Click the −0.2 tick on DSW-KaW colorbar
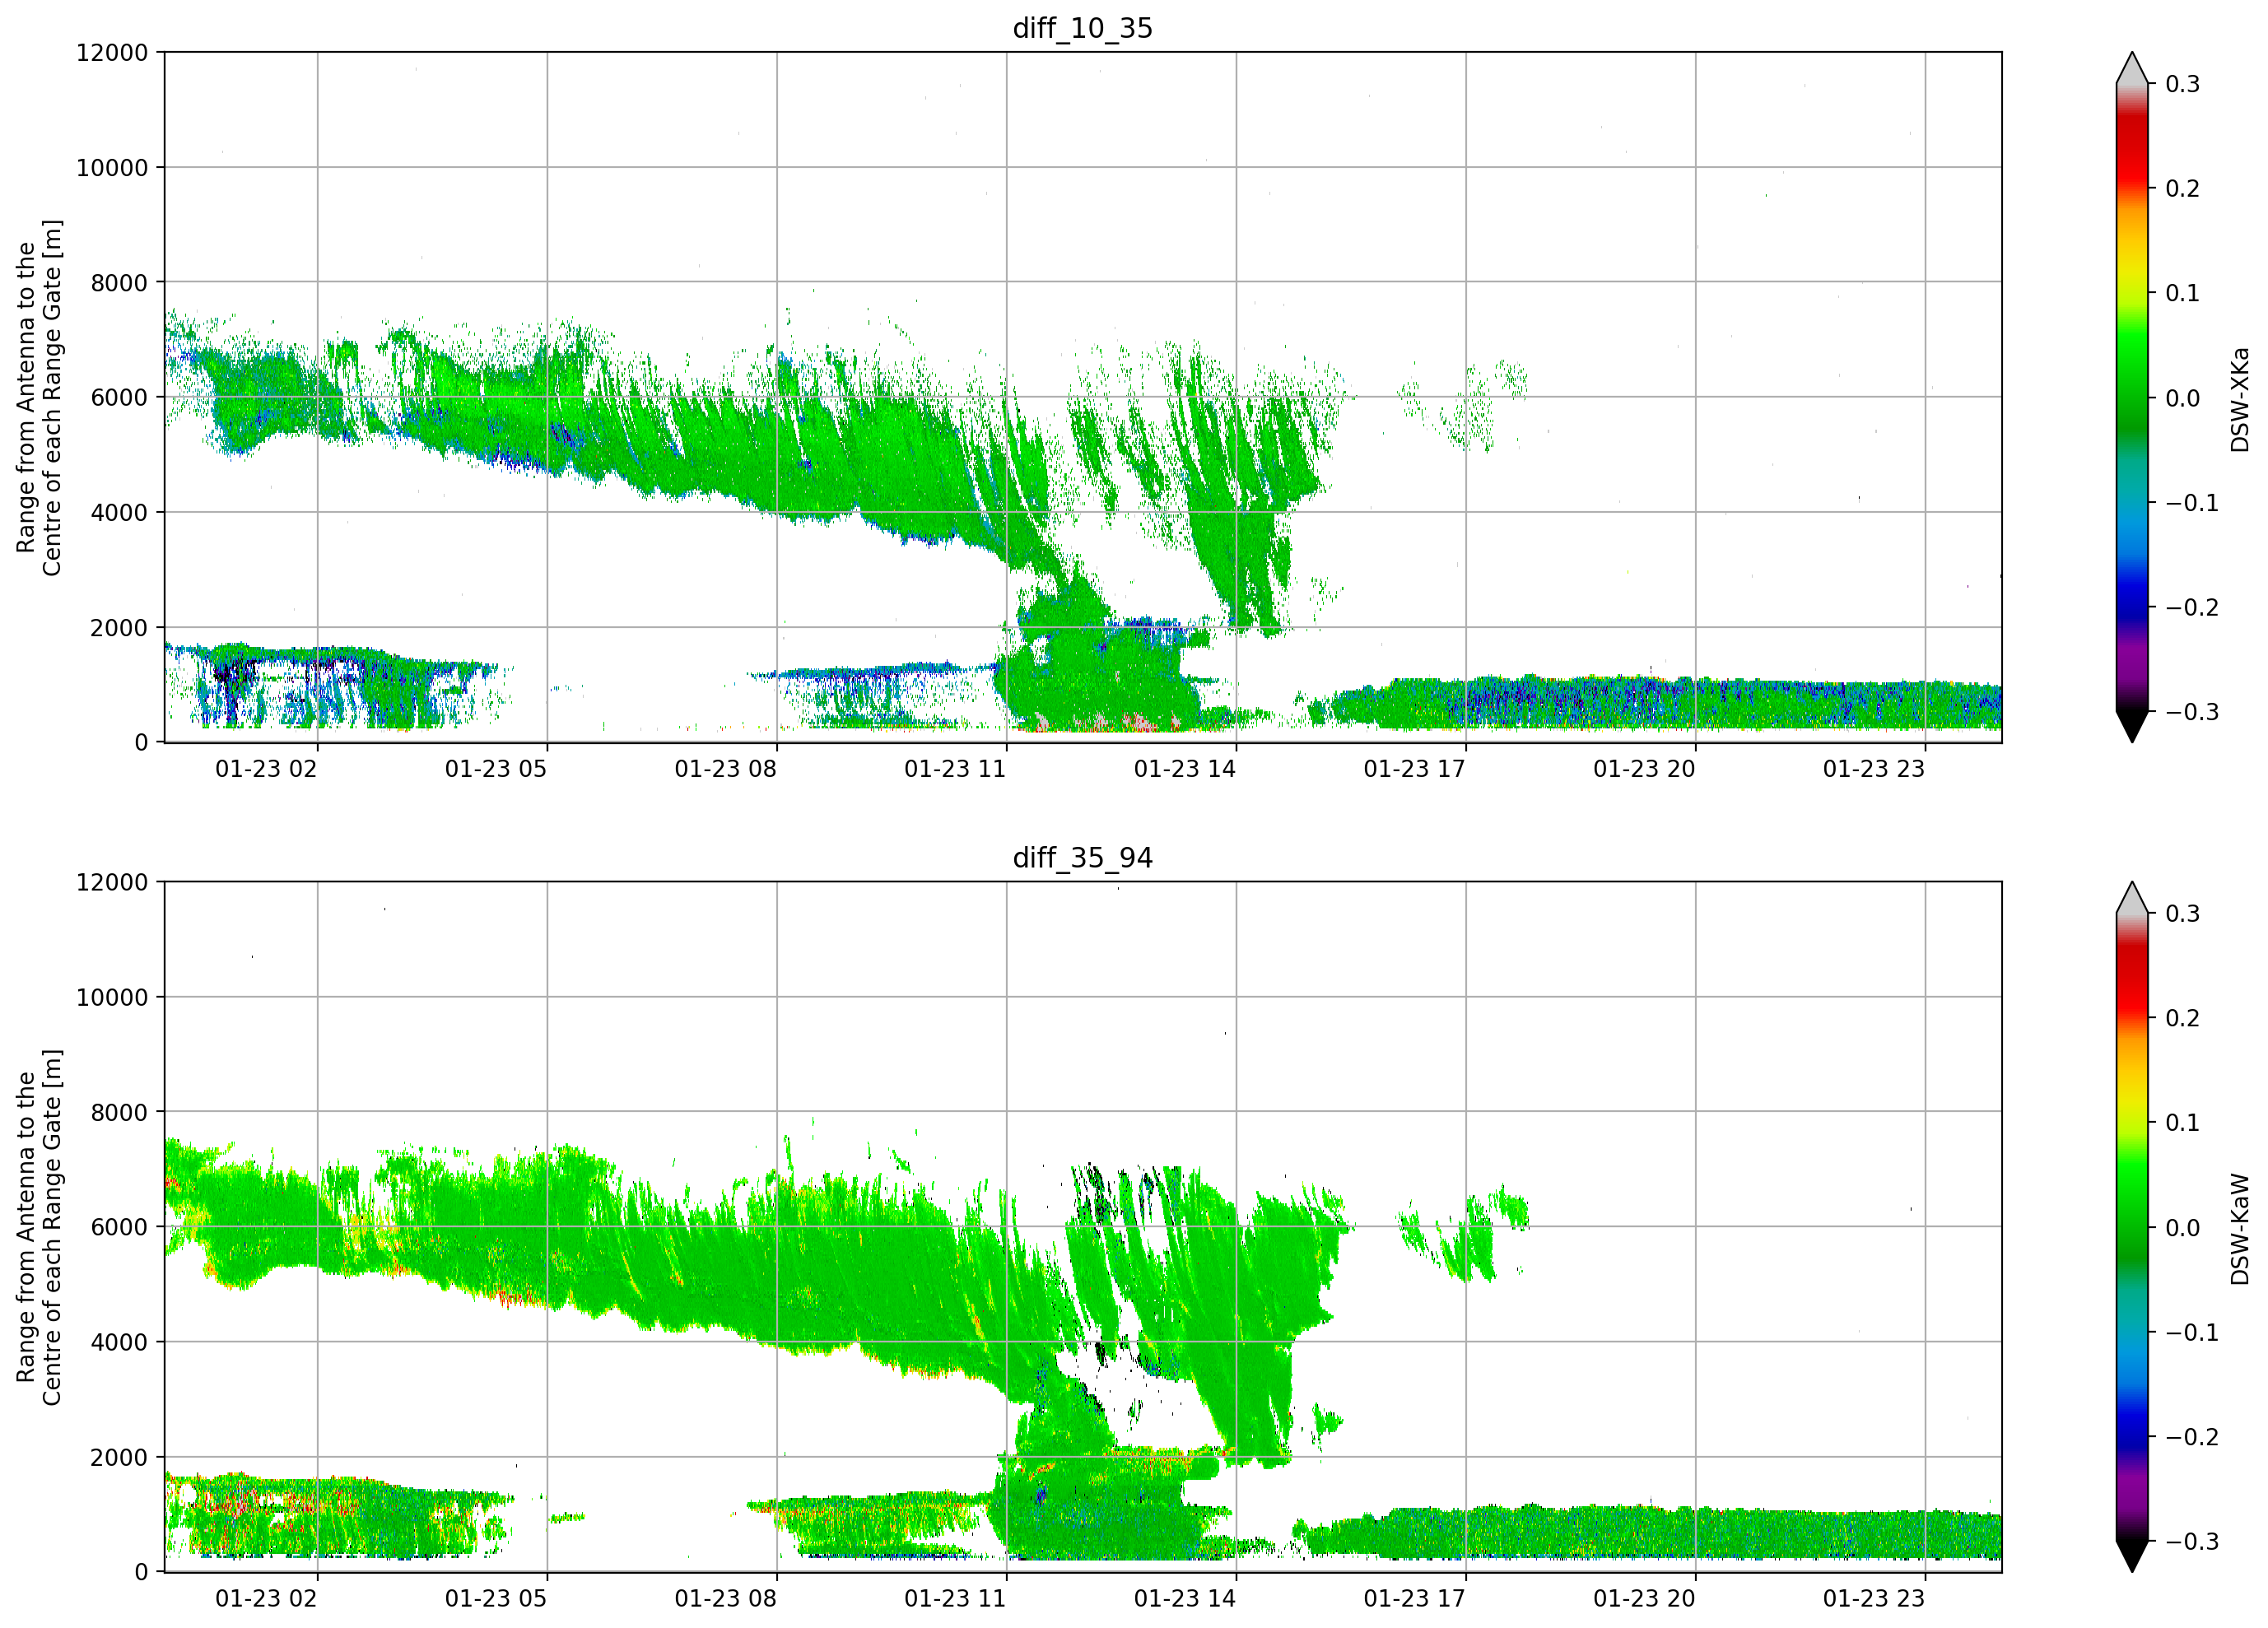Screen dimensions: 2268x1628 pos(2192,1437)
